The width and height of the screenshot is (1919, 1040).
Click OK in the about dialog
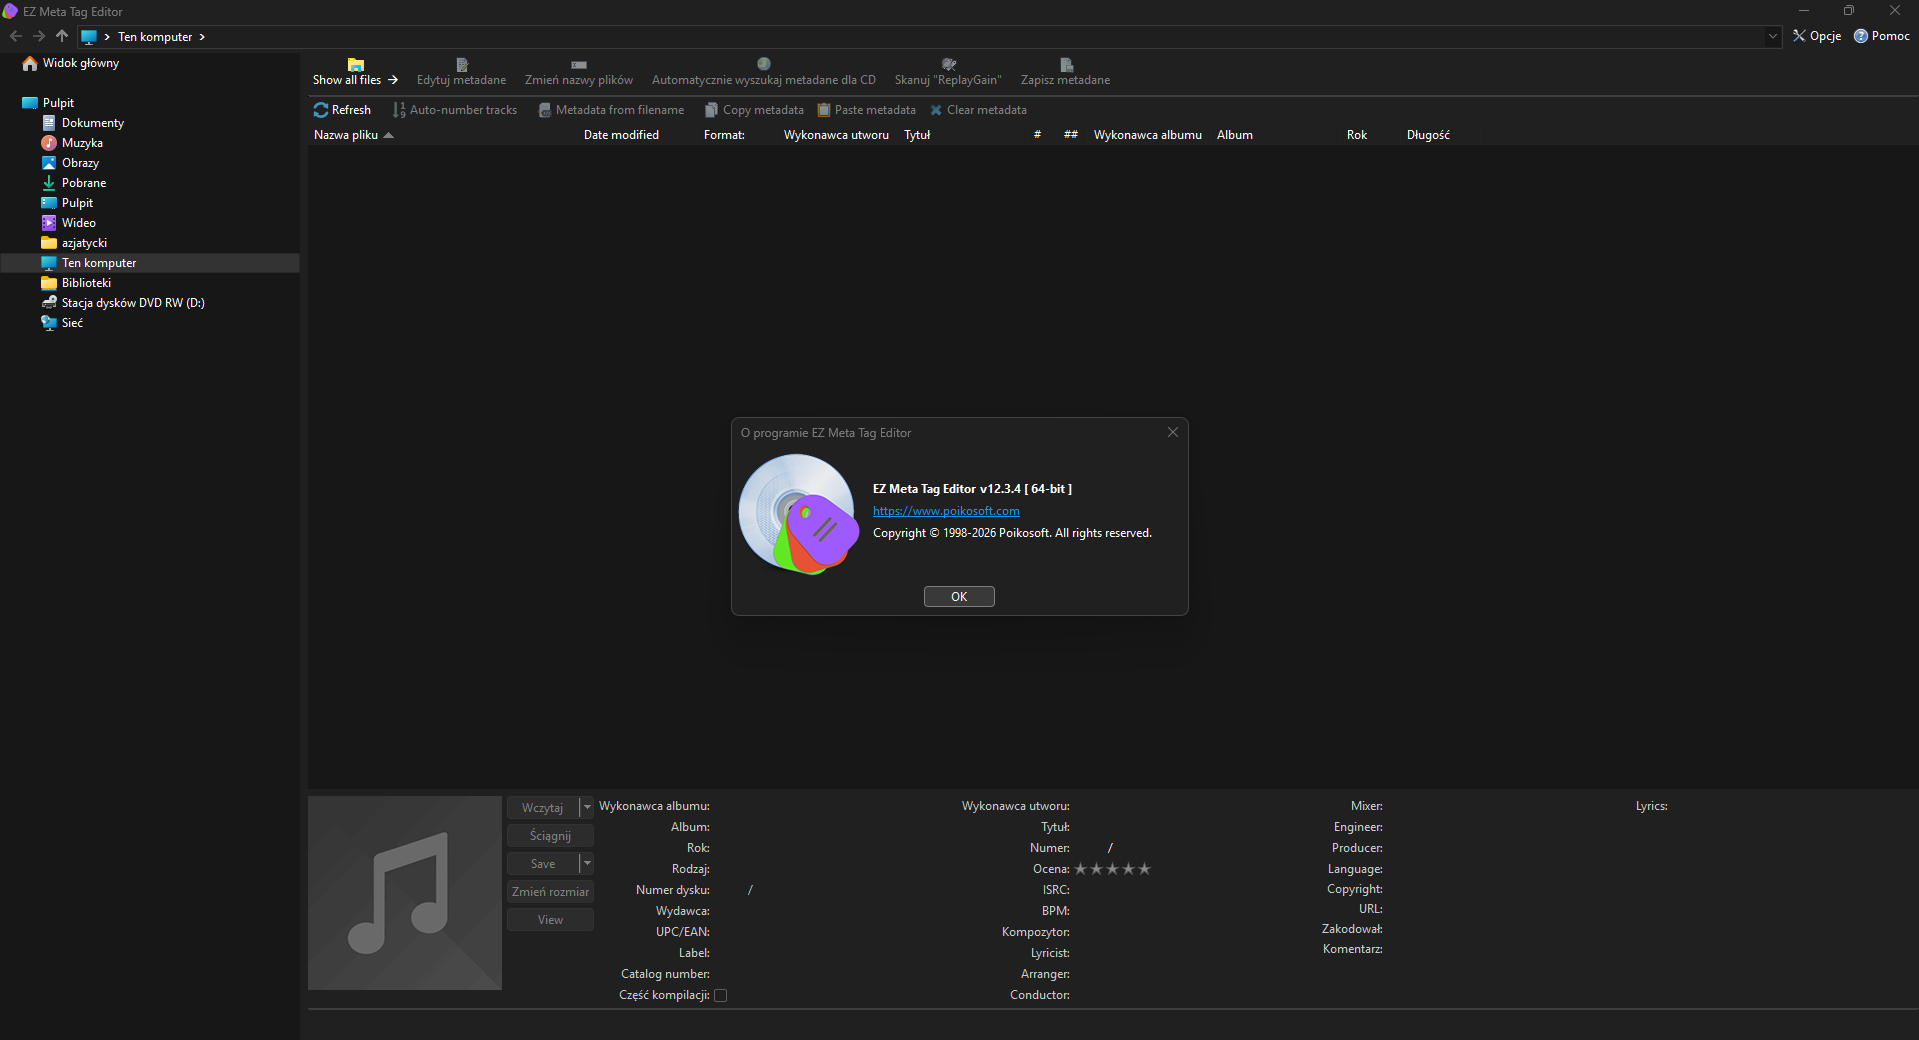(959, 597)
